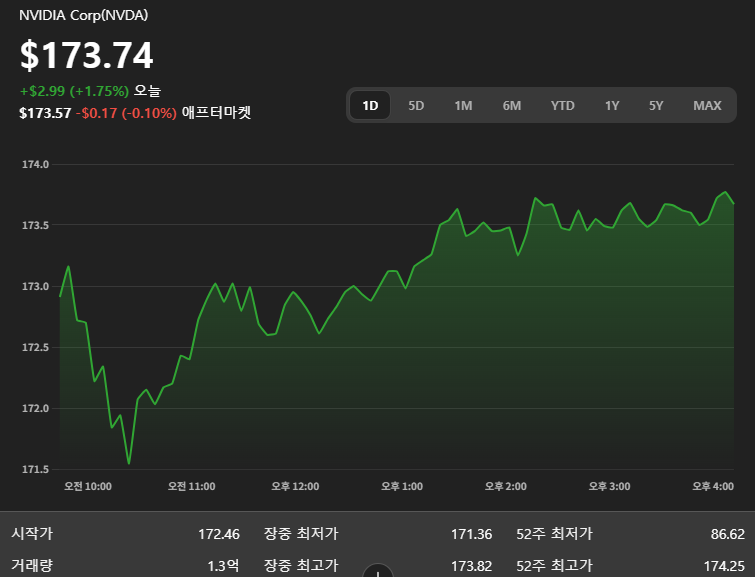Click the 172.0 y-axis label
This screenshot has height=577, width=755.
[35, 408]
